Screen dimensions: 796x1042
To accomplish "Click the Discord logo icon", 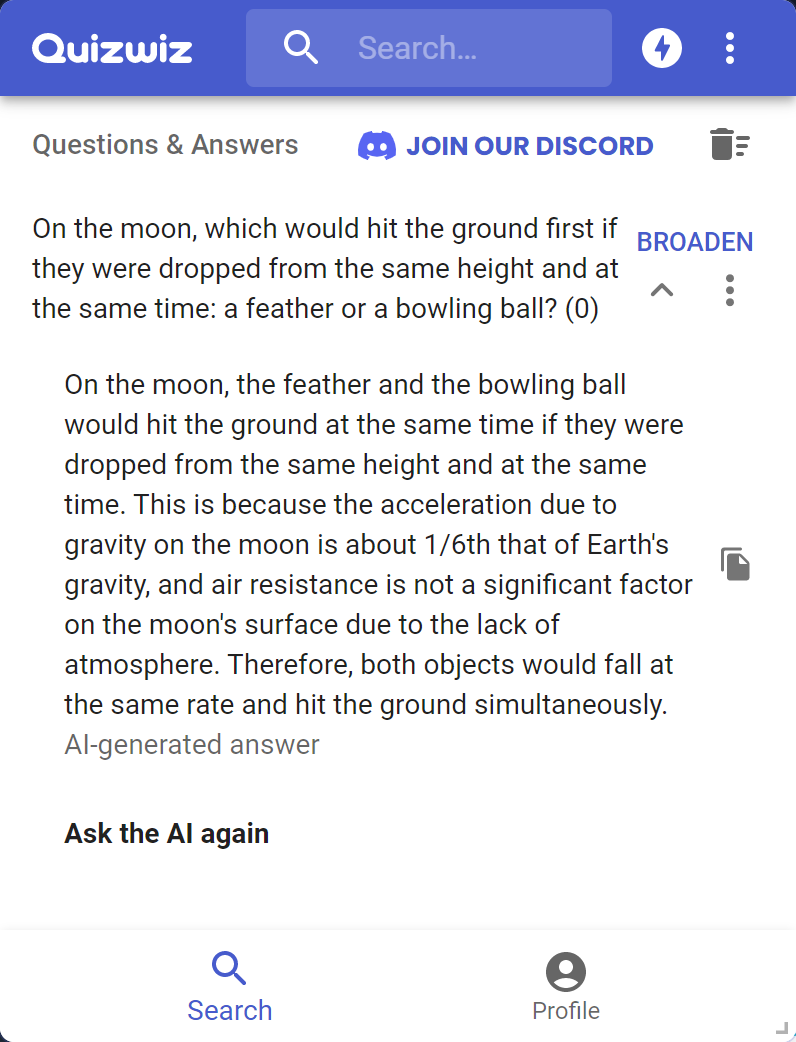I will (x=377, y=146).
